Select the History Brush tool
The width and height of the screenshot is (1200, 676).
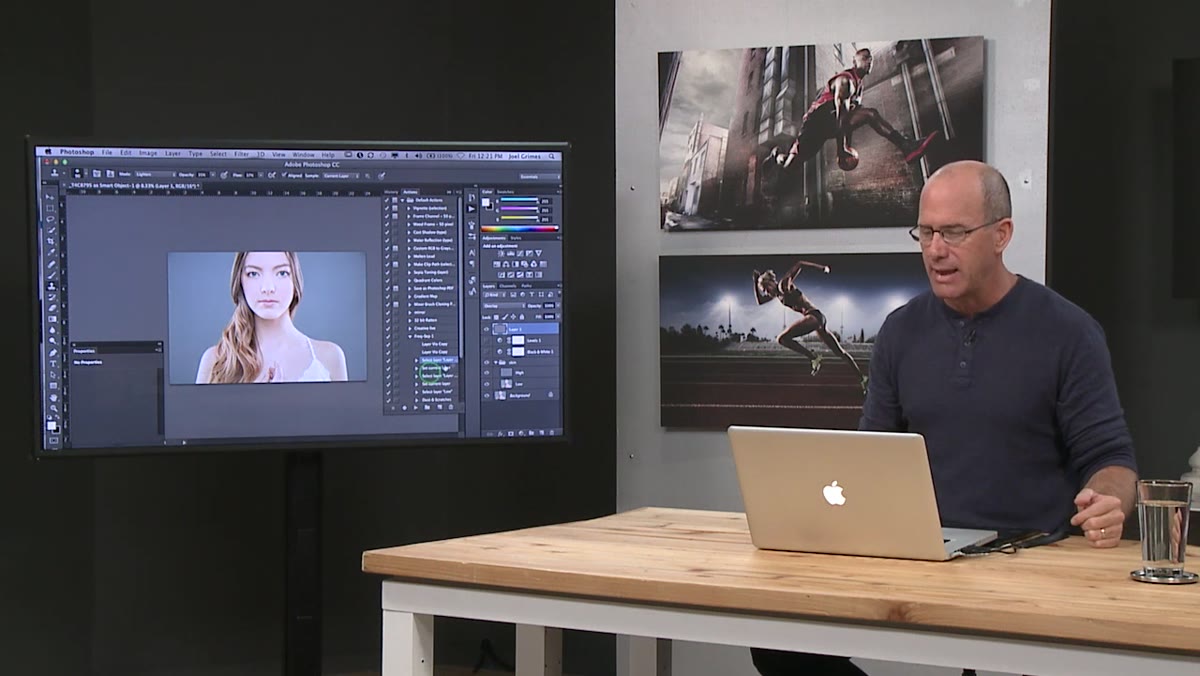(52, 297)
